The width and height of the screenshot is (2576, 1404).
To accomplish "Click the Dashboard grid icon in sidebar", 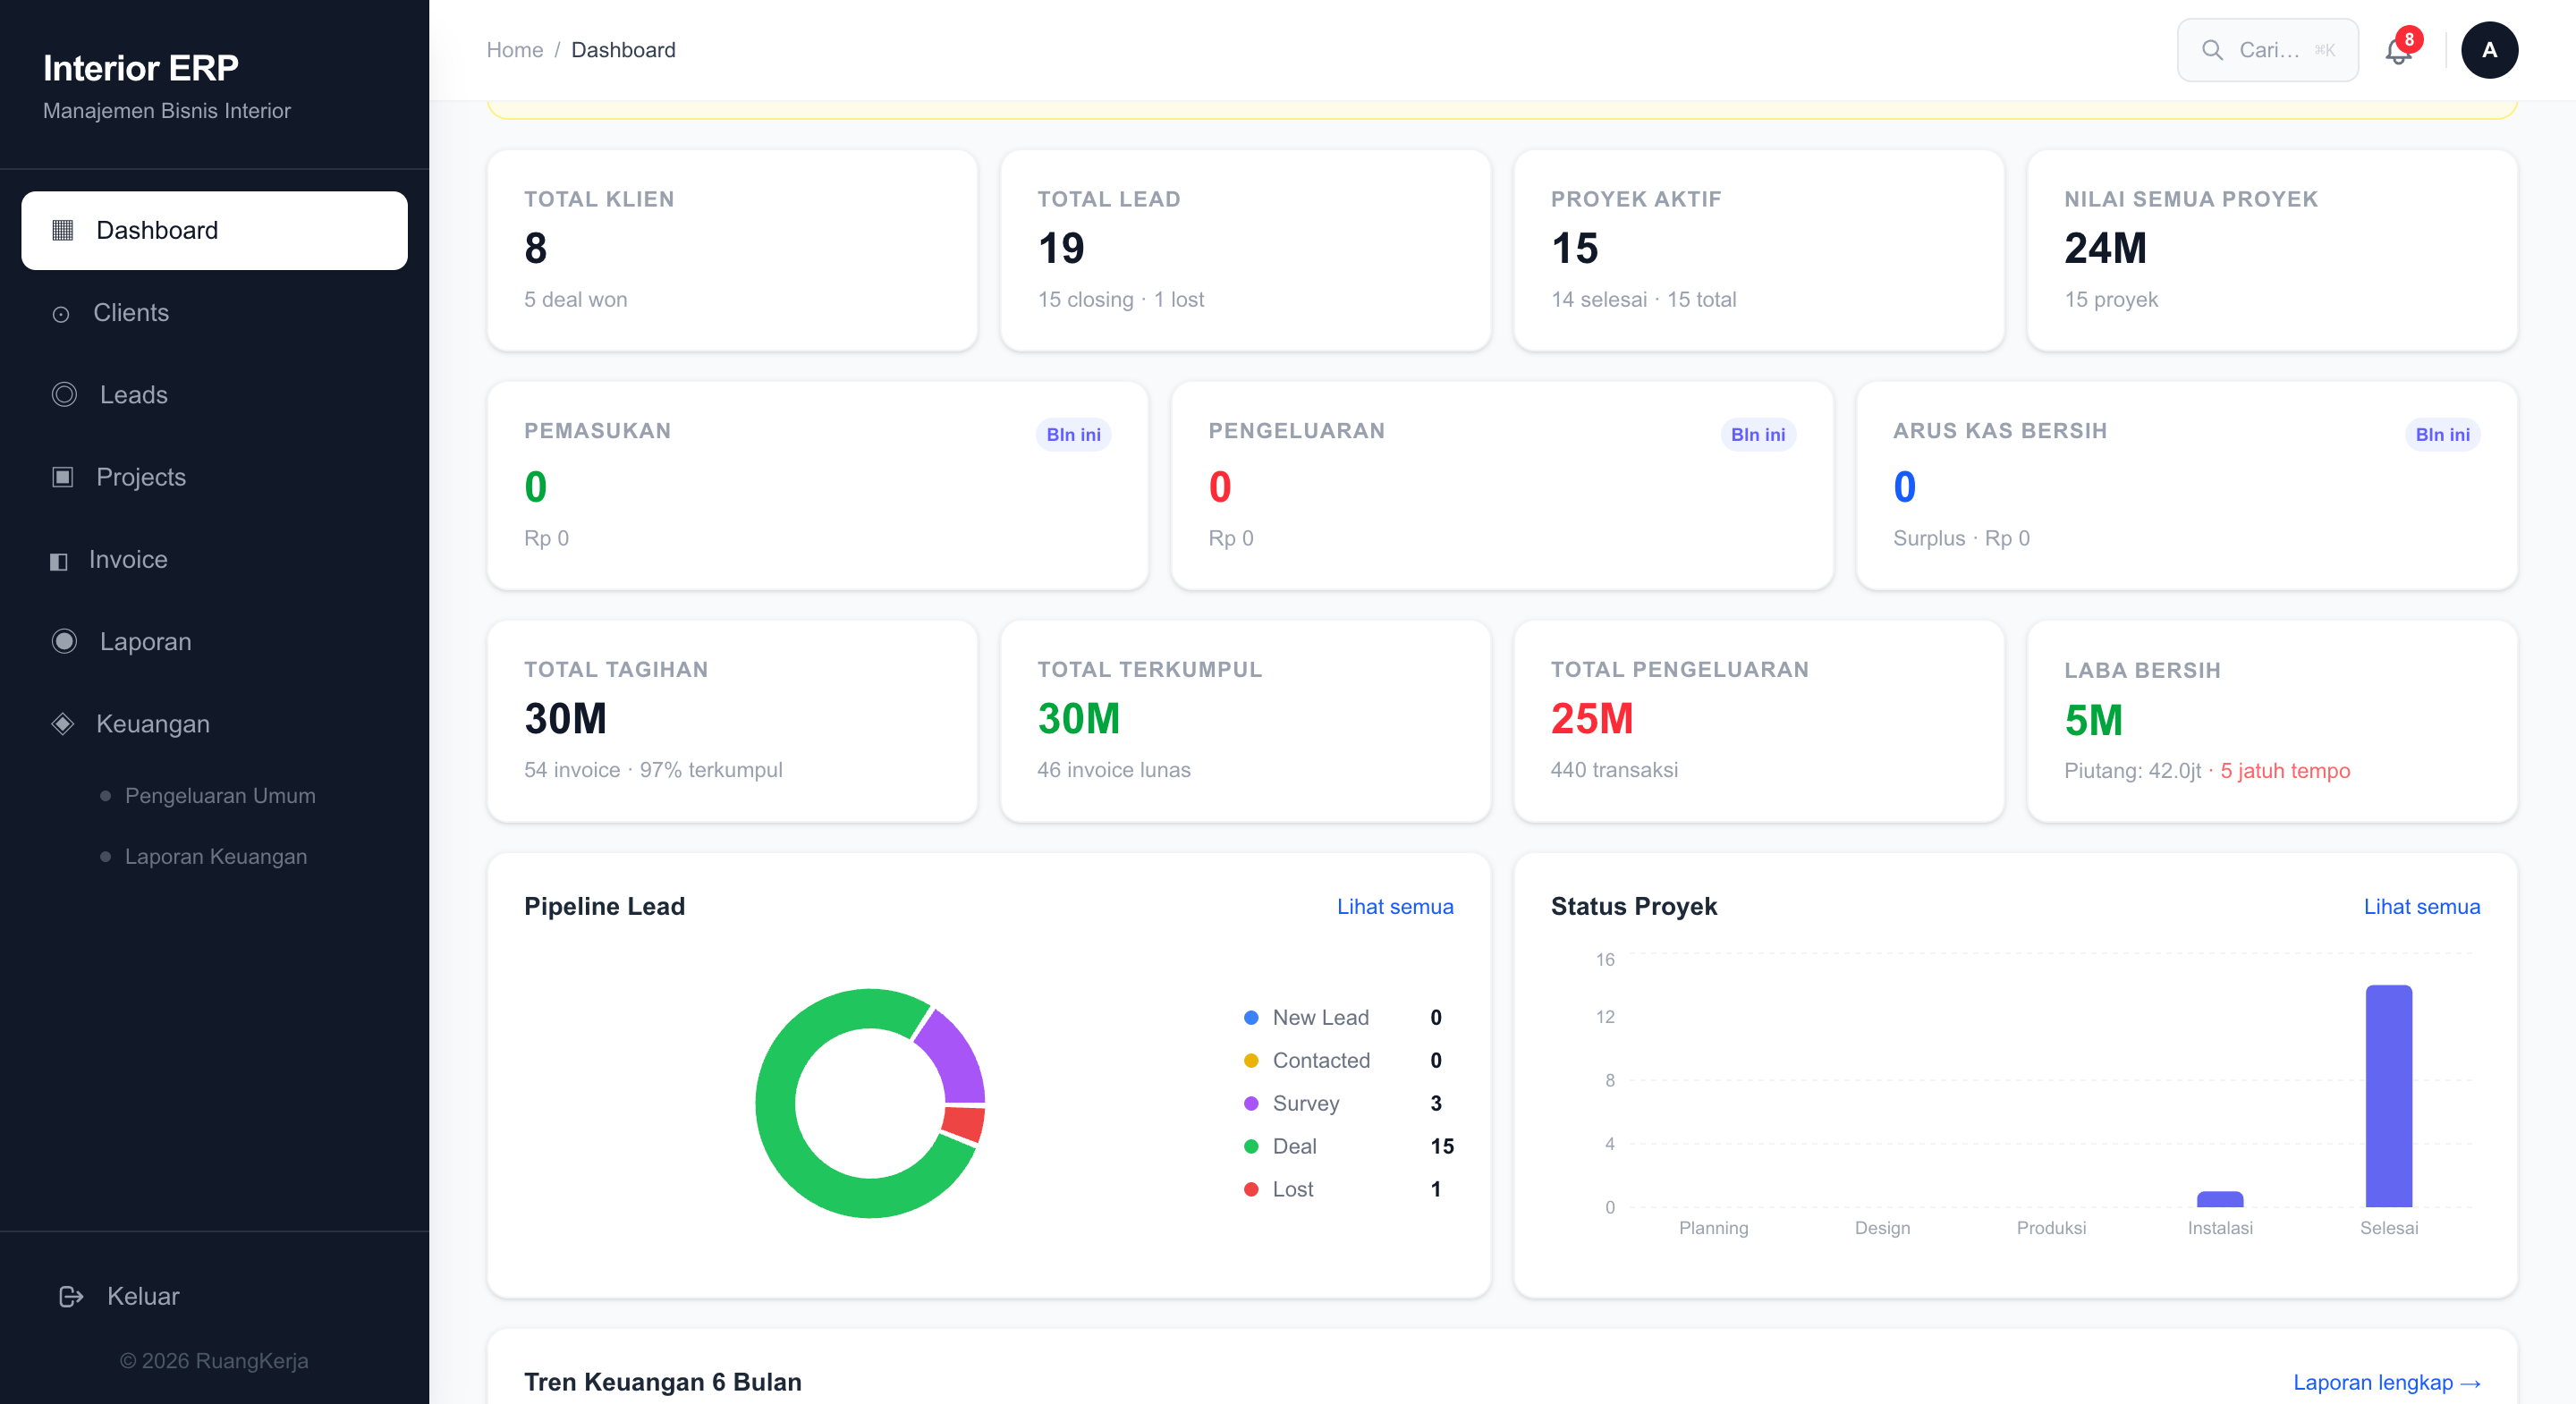I will click(x=62, y=230).
